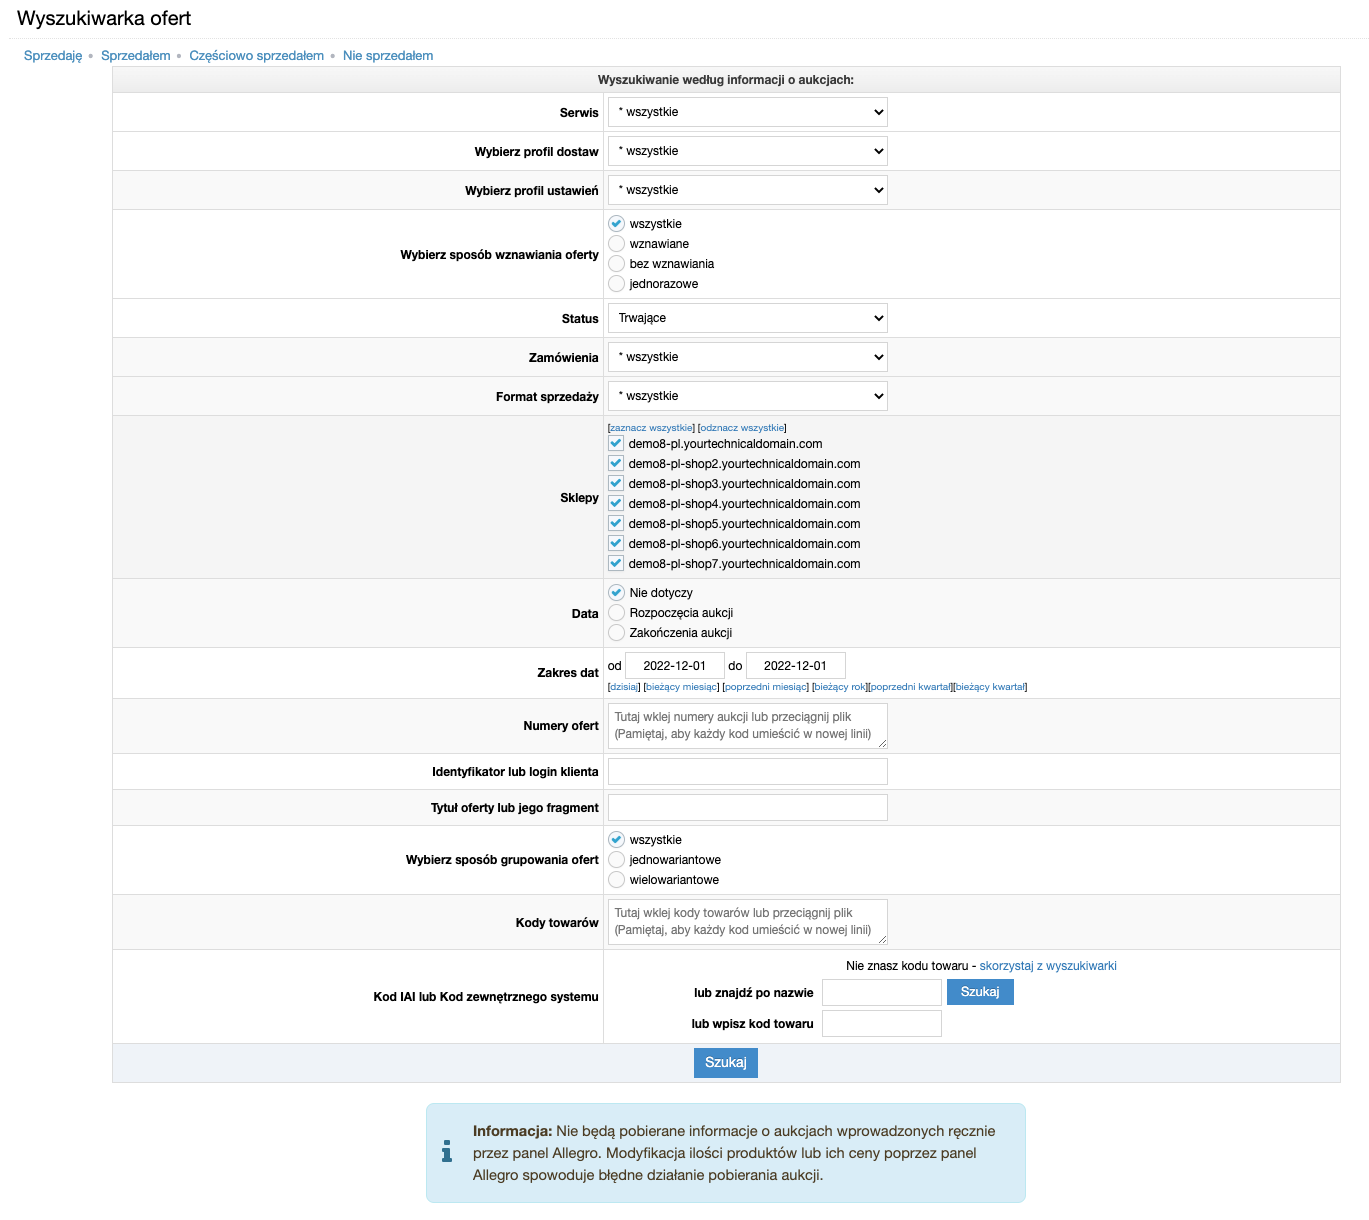Click the bieżący rok date shortcut

[840, 687]
